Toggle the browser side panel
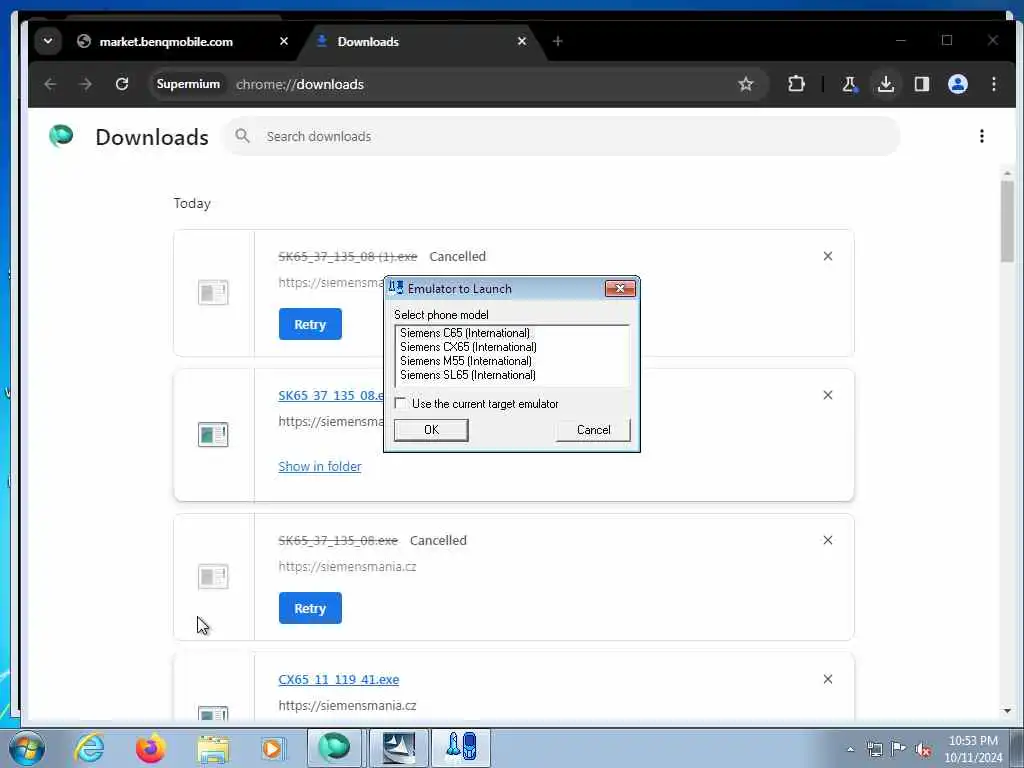 tap(921, 84)
